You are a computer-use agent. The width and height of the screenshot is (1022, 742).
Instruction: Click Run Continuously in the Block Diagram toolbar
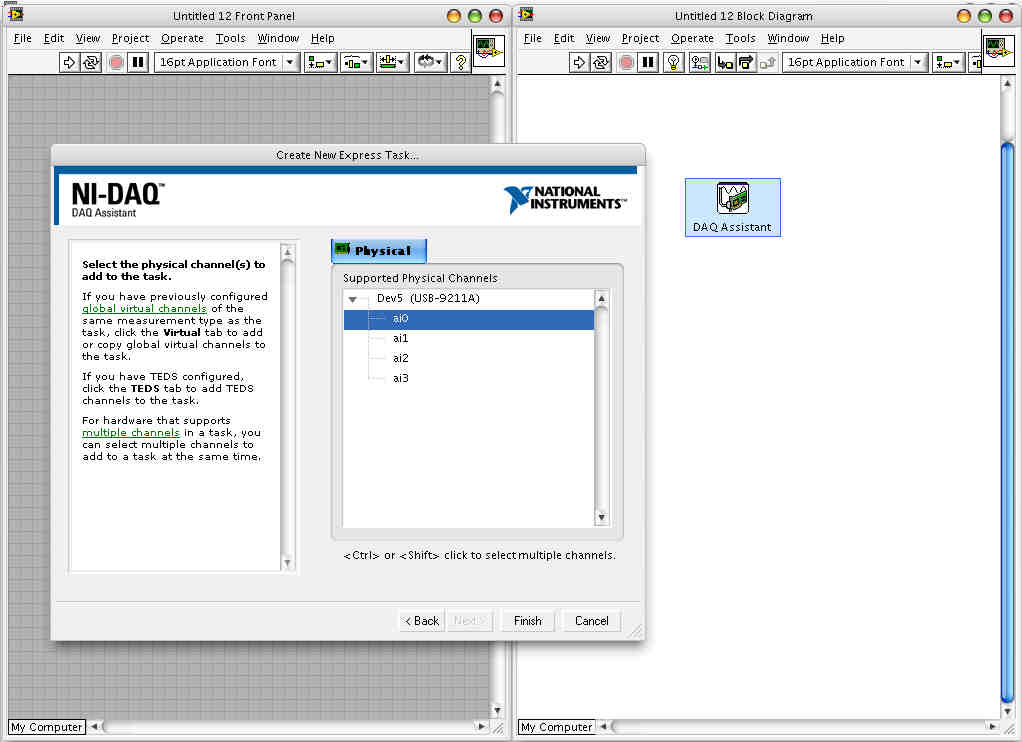(601, 62)
